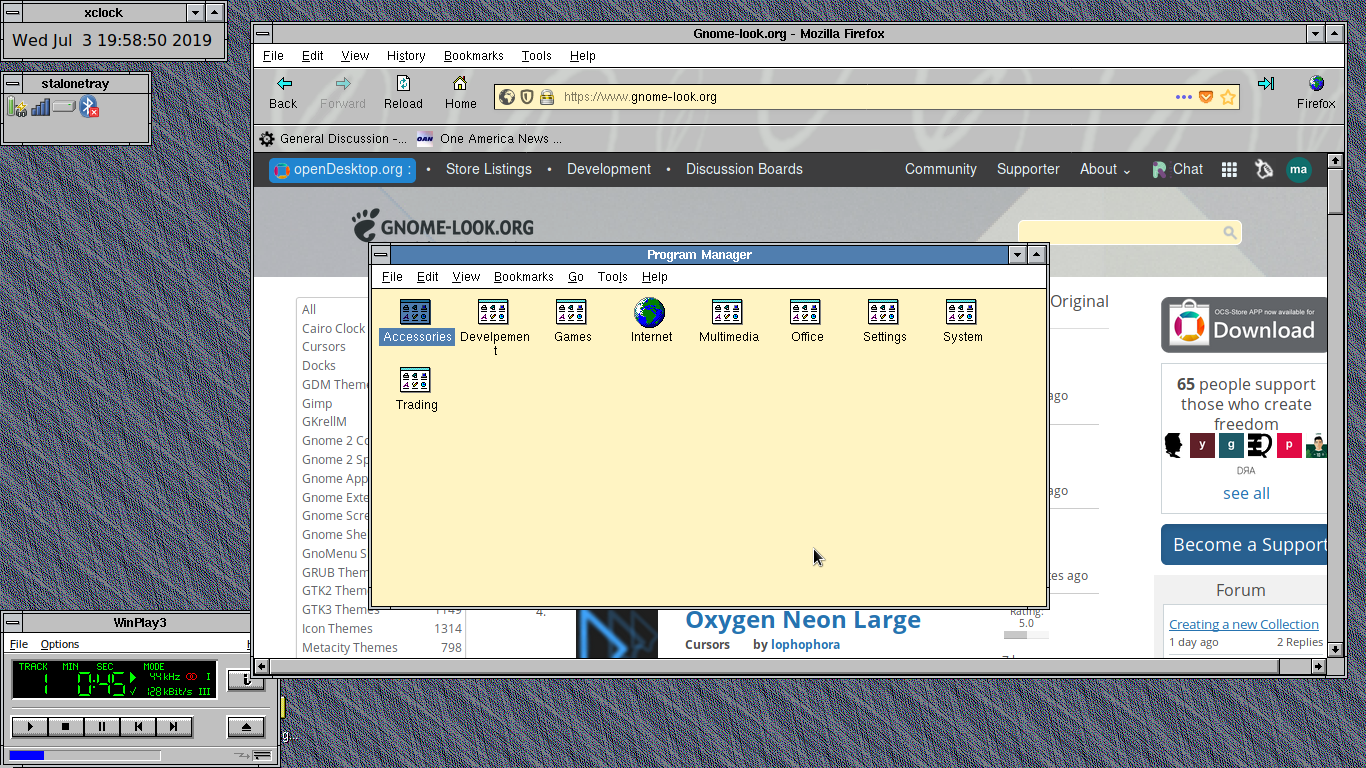Click the info 'i' button in WinPlay3
This screenshot has height=768, width=1366.
(246, 681)
